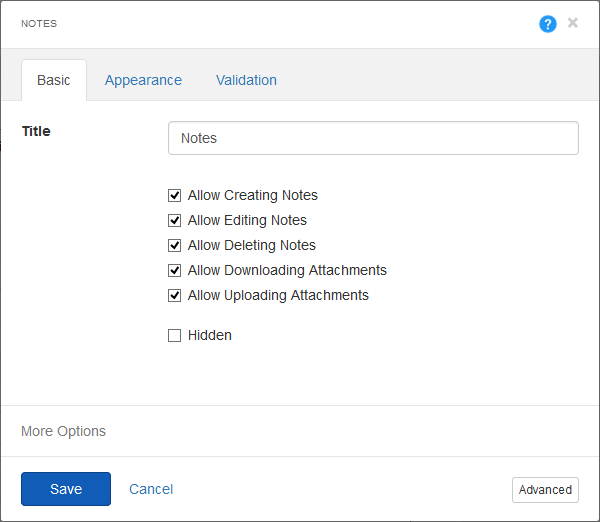Click the Allow Uploading Attachments label

pyautogui.click(x=278, y=295)
